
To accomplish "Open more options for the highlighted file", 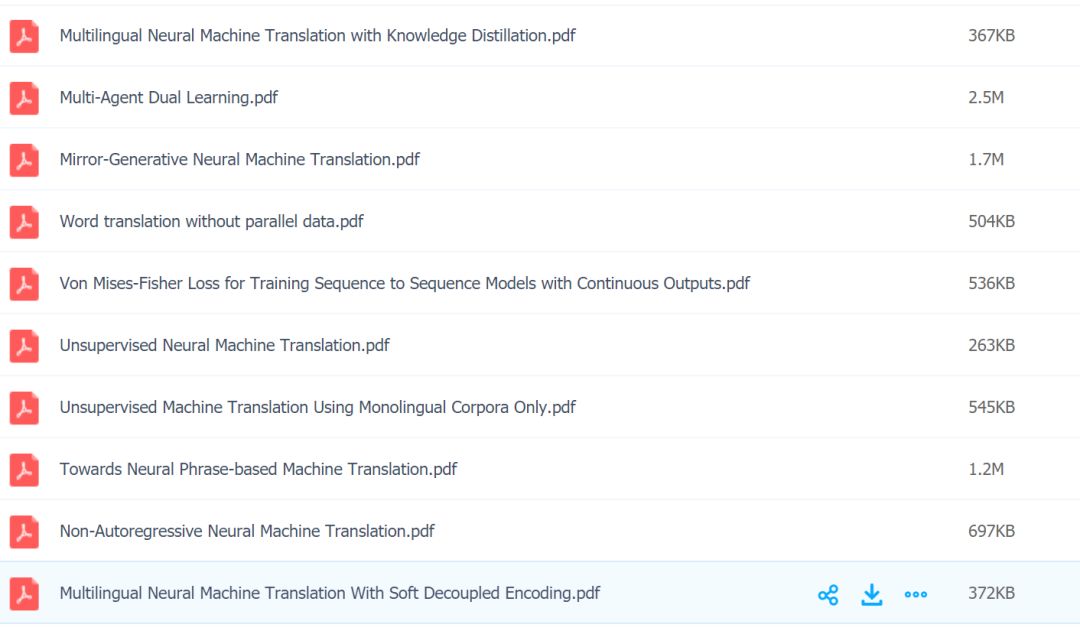I will (915, 595).
